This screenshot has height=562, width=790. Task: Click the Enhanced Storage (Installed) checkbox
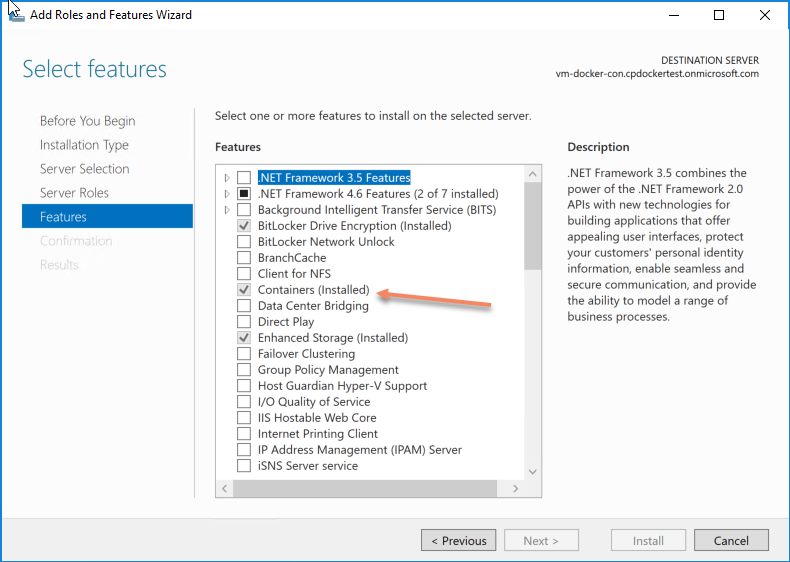(244, 338)
